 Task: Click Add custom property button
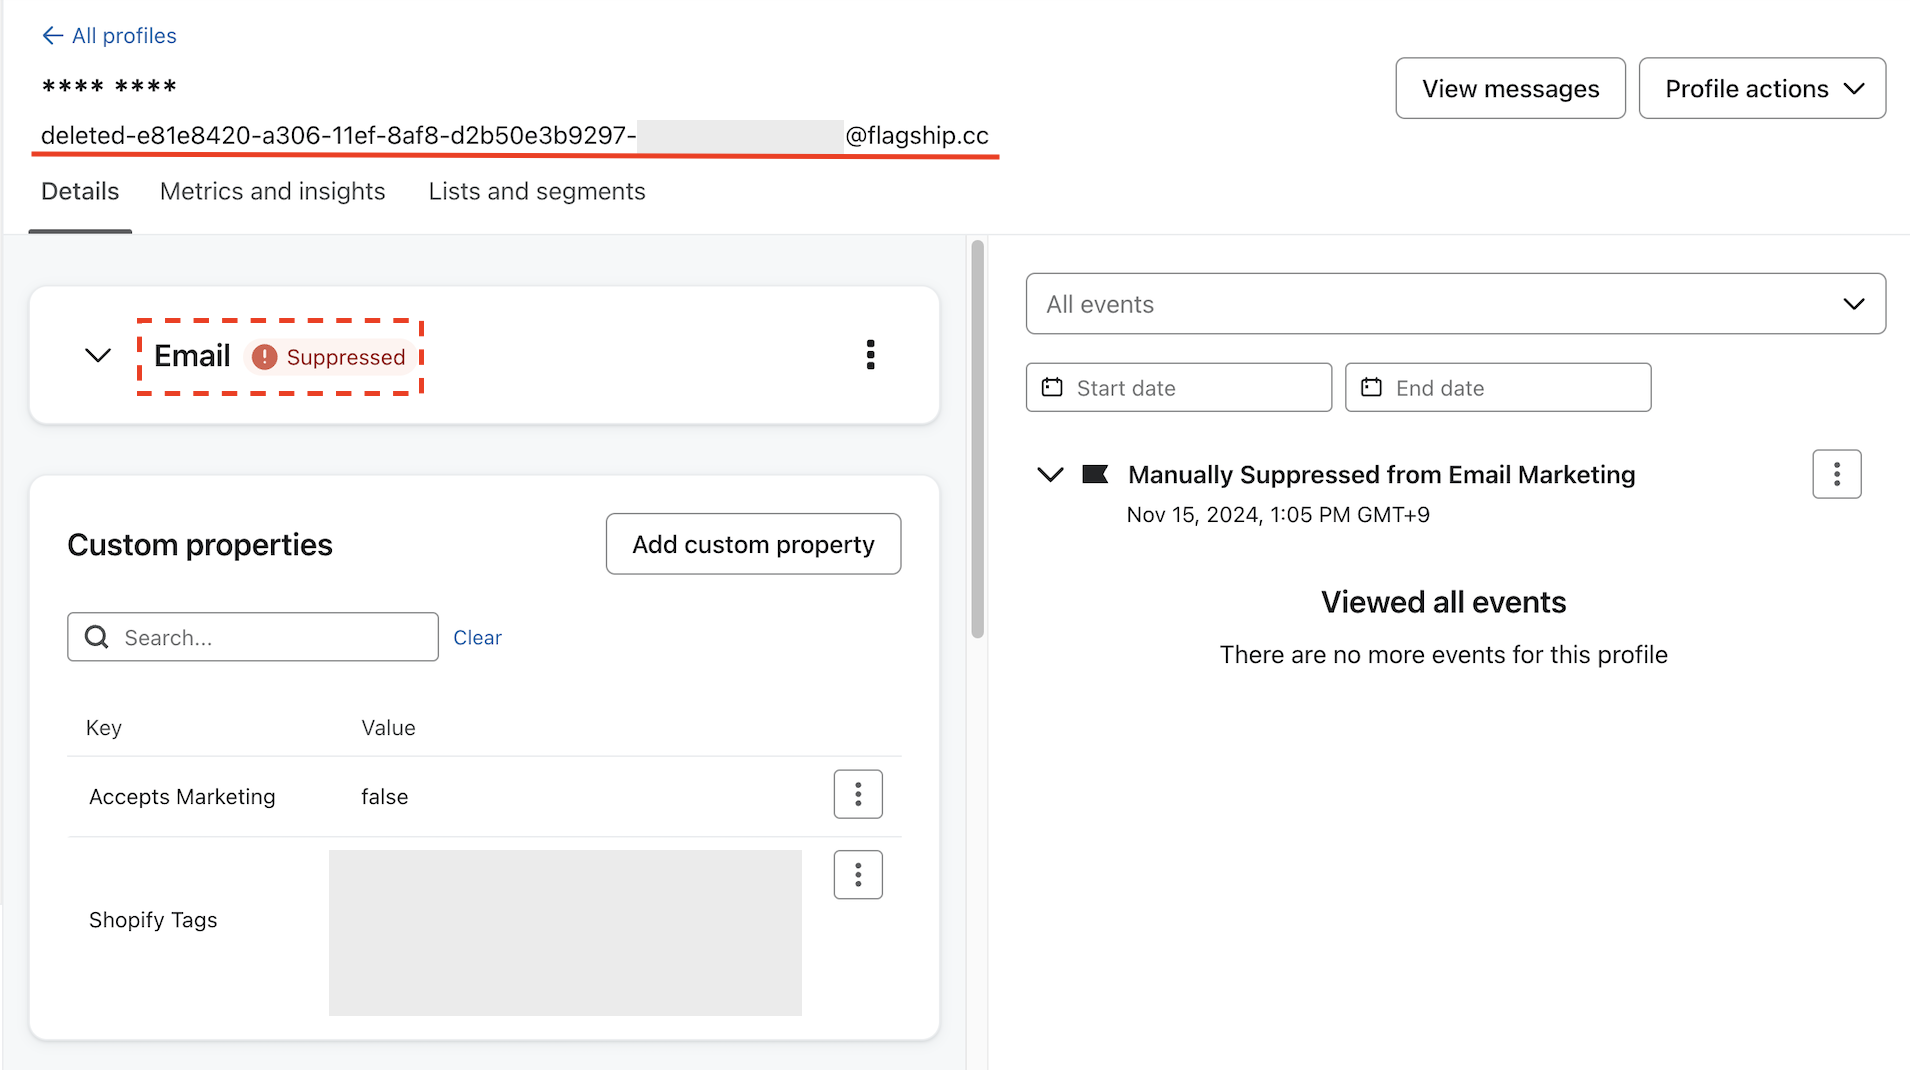[753, 544]
